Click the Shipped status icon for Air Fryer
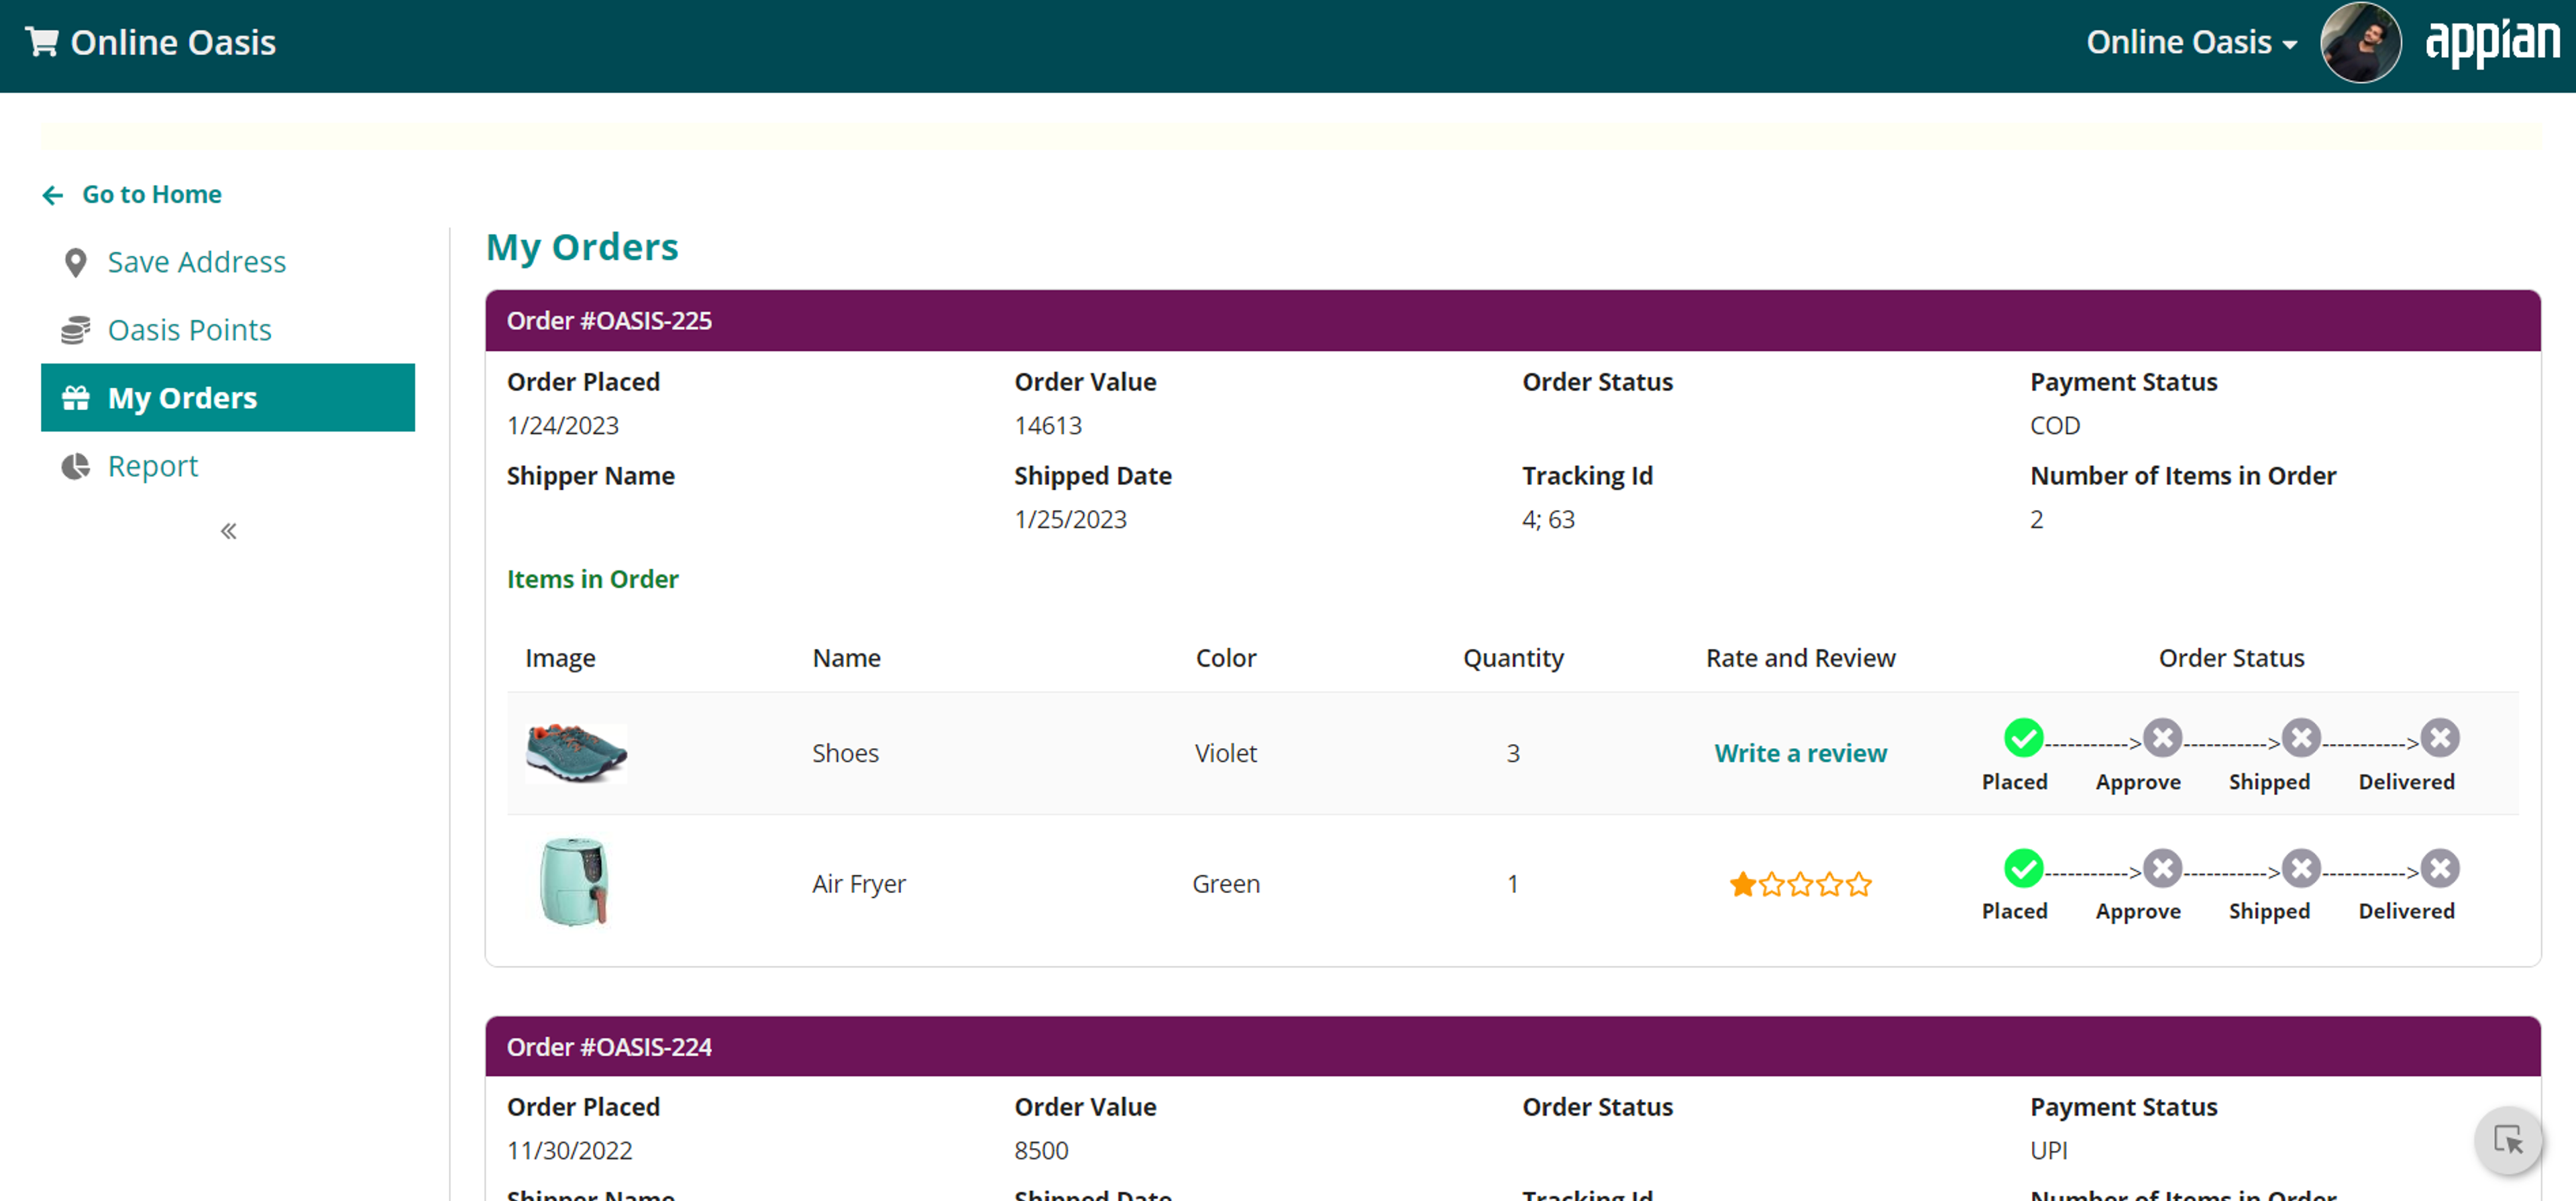This screenshot has height=1201, width=2576. [2301, 868]
